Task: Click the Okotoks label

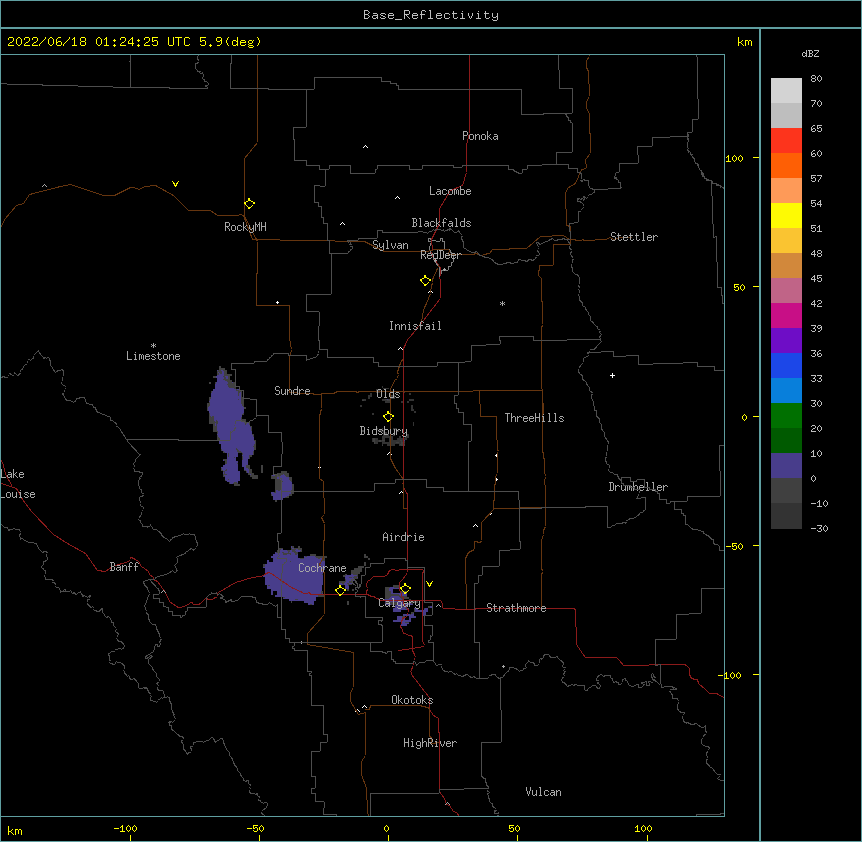Action: 412,700
